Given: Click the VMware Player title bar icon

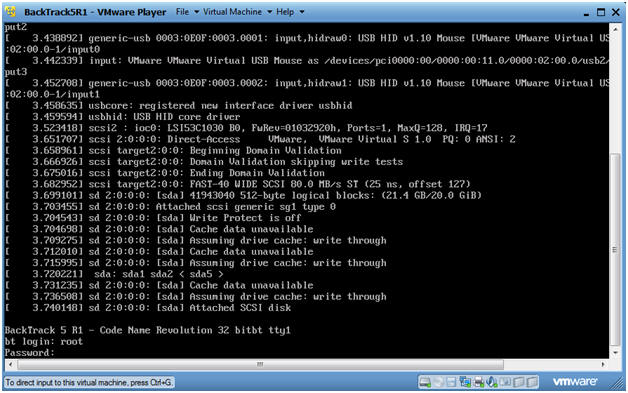Looking at the screenshot, I should click(x=10, y=12).
